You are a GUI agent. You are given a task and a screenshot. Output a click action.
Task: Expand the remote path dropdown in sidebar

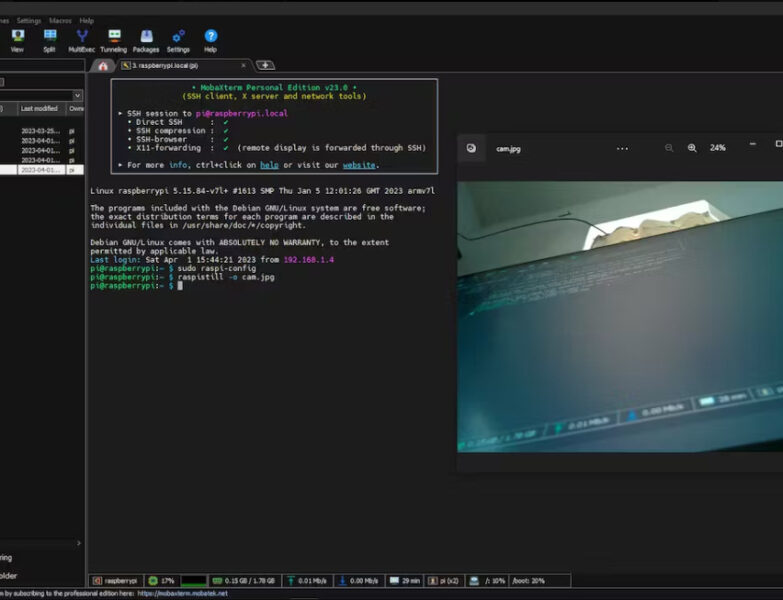click(x=78, y=95)
